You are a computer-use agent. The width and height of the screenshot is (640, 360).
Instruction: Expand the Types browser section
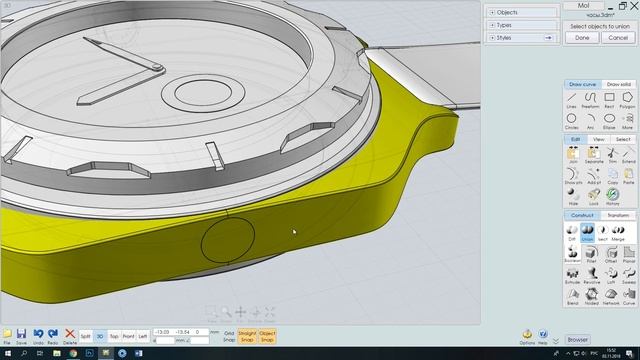(492, 25)
